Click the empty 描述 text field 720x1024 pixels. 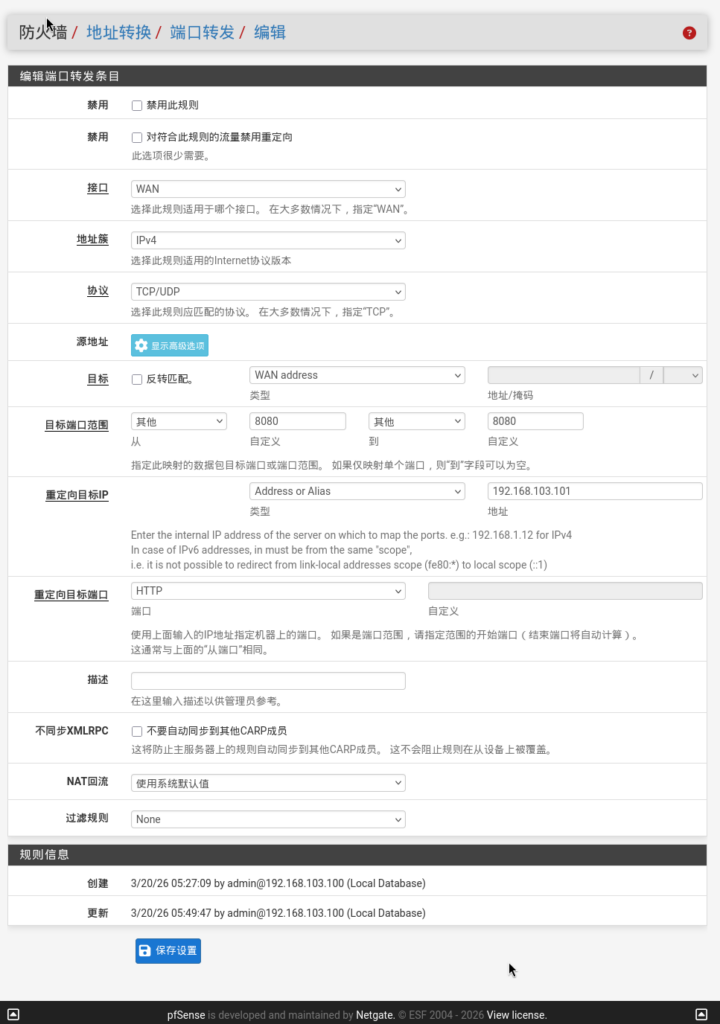tap(268, 681)
